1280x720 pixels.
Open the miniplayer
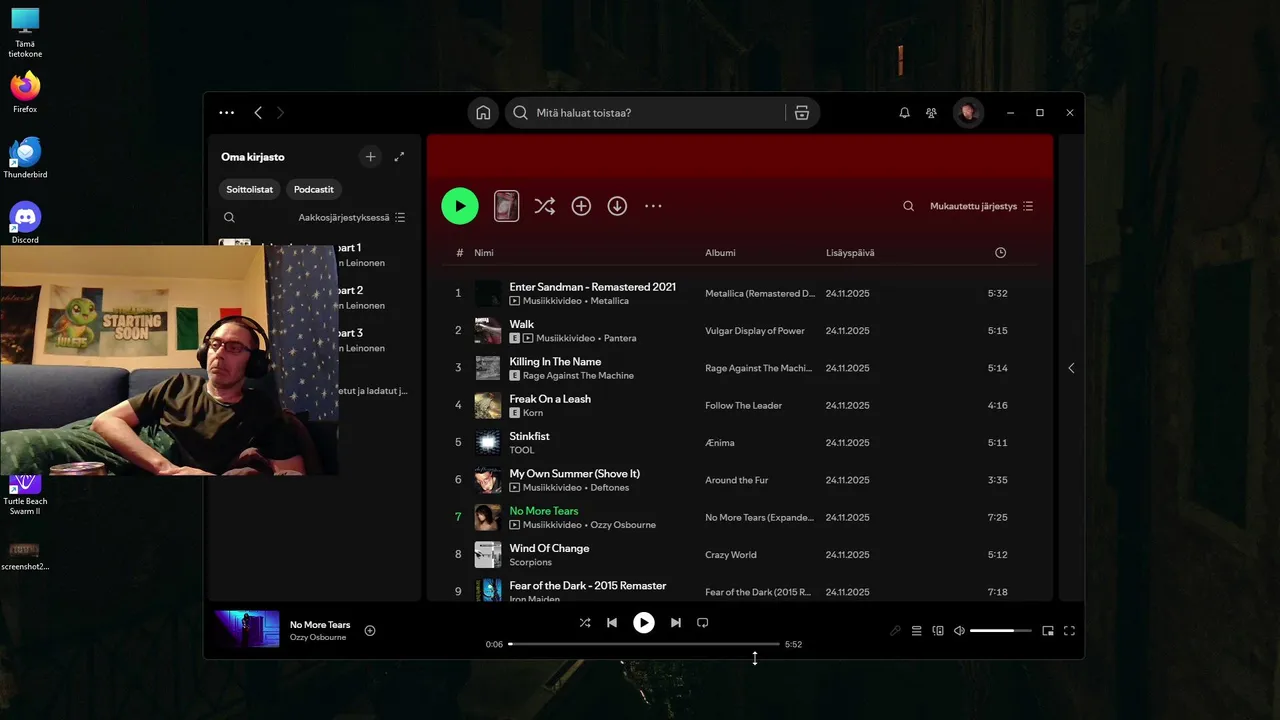coord(1048,631)
